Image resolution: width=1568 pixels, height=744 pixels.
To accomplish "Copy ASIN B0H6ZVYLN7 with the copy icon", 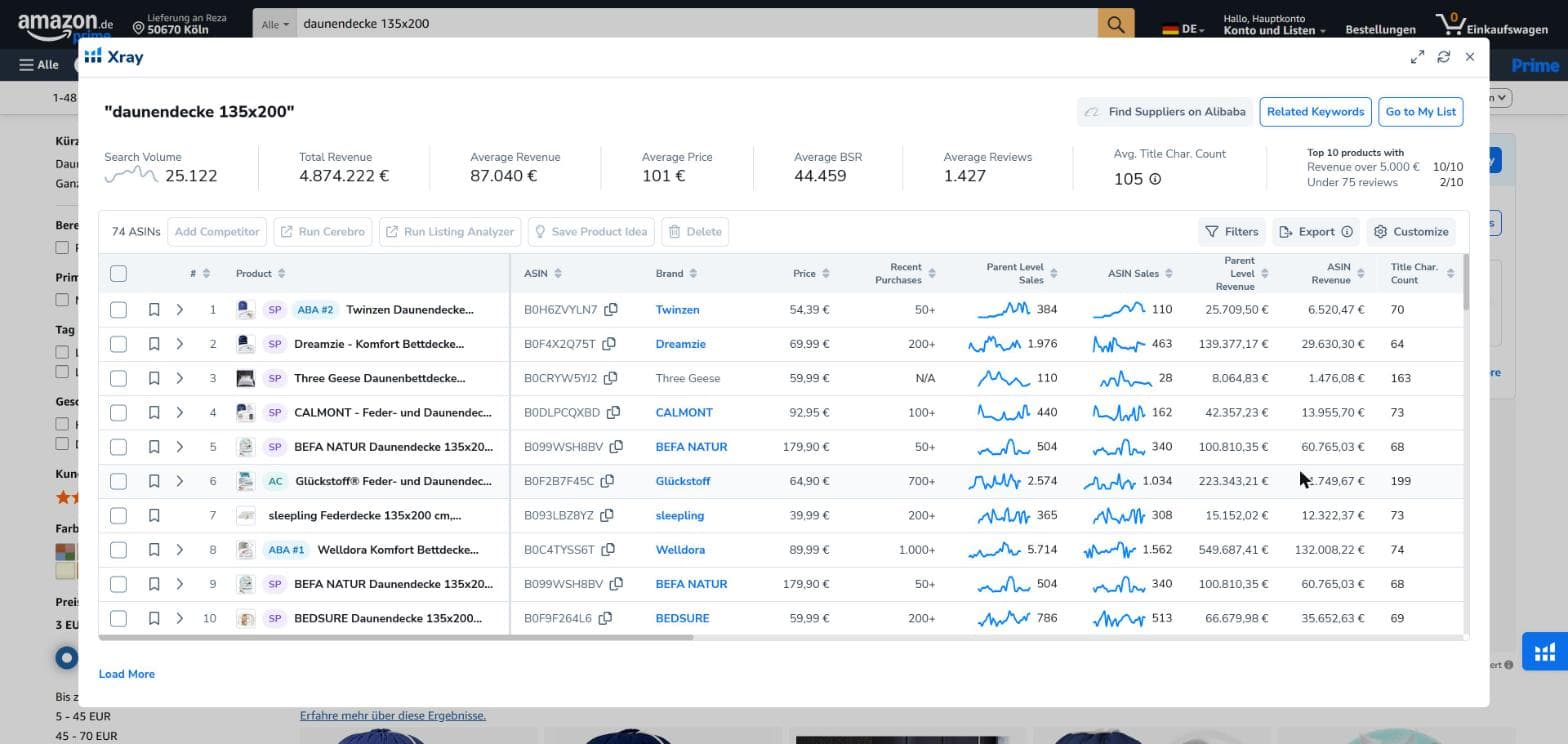I will (610, 310).
